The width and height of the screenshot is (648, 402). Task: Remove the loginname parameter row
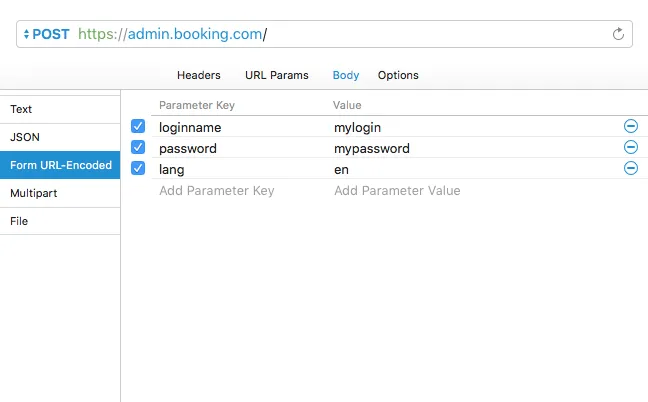point(631,126)
